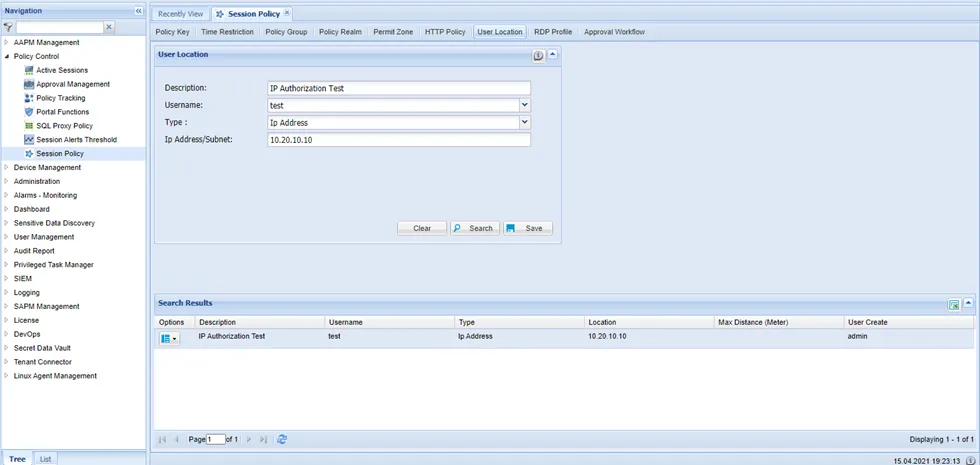Collapse the User Location panel
980x465 pixels.
pyautogui.click(x=552, y=55)
